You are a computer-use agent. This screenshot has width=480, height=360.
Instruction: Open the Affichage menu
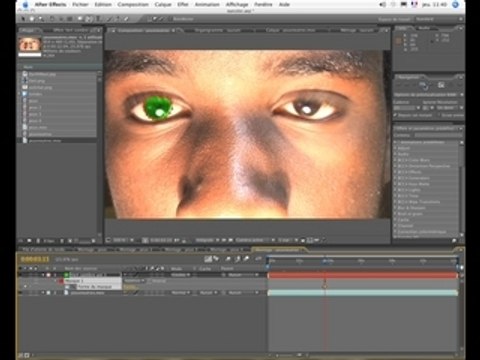tap(237, 5)
